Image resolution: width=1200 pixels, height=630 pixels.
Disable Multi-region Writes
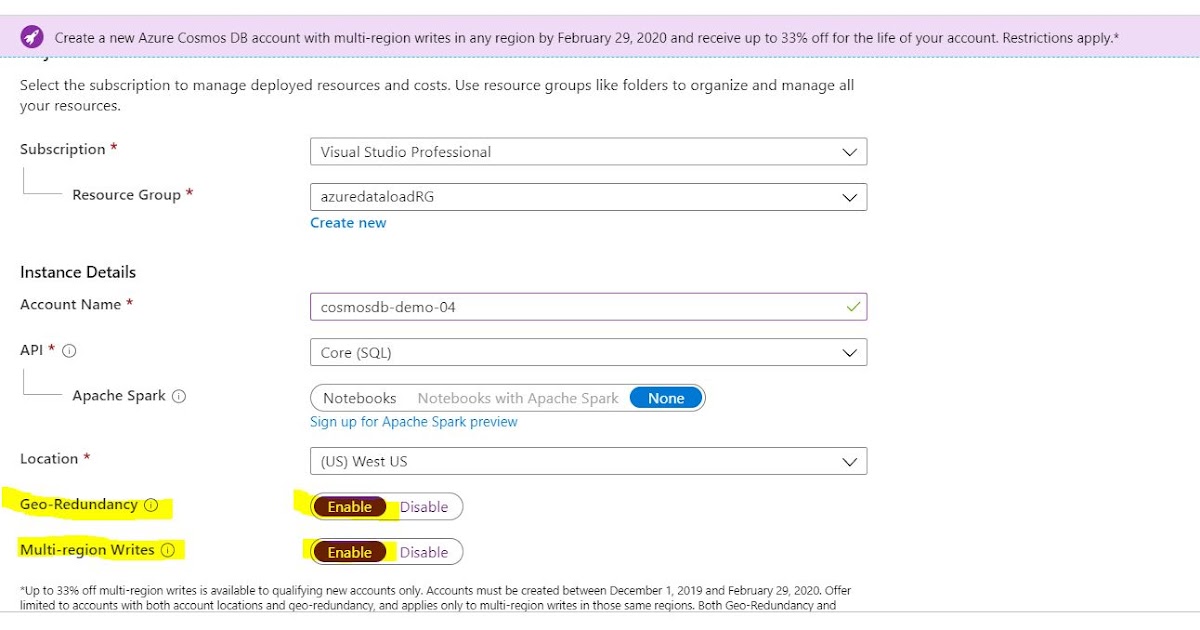tap(423, 552)
